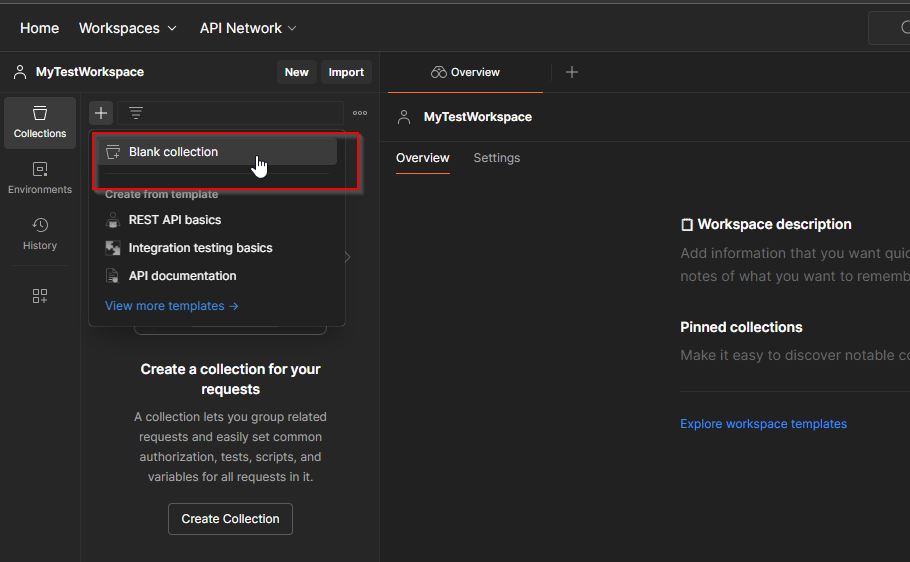The width and height of the screenshot is (910, 562).
Task: Click the plus button to create collection
Action: 101,113
